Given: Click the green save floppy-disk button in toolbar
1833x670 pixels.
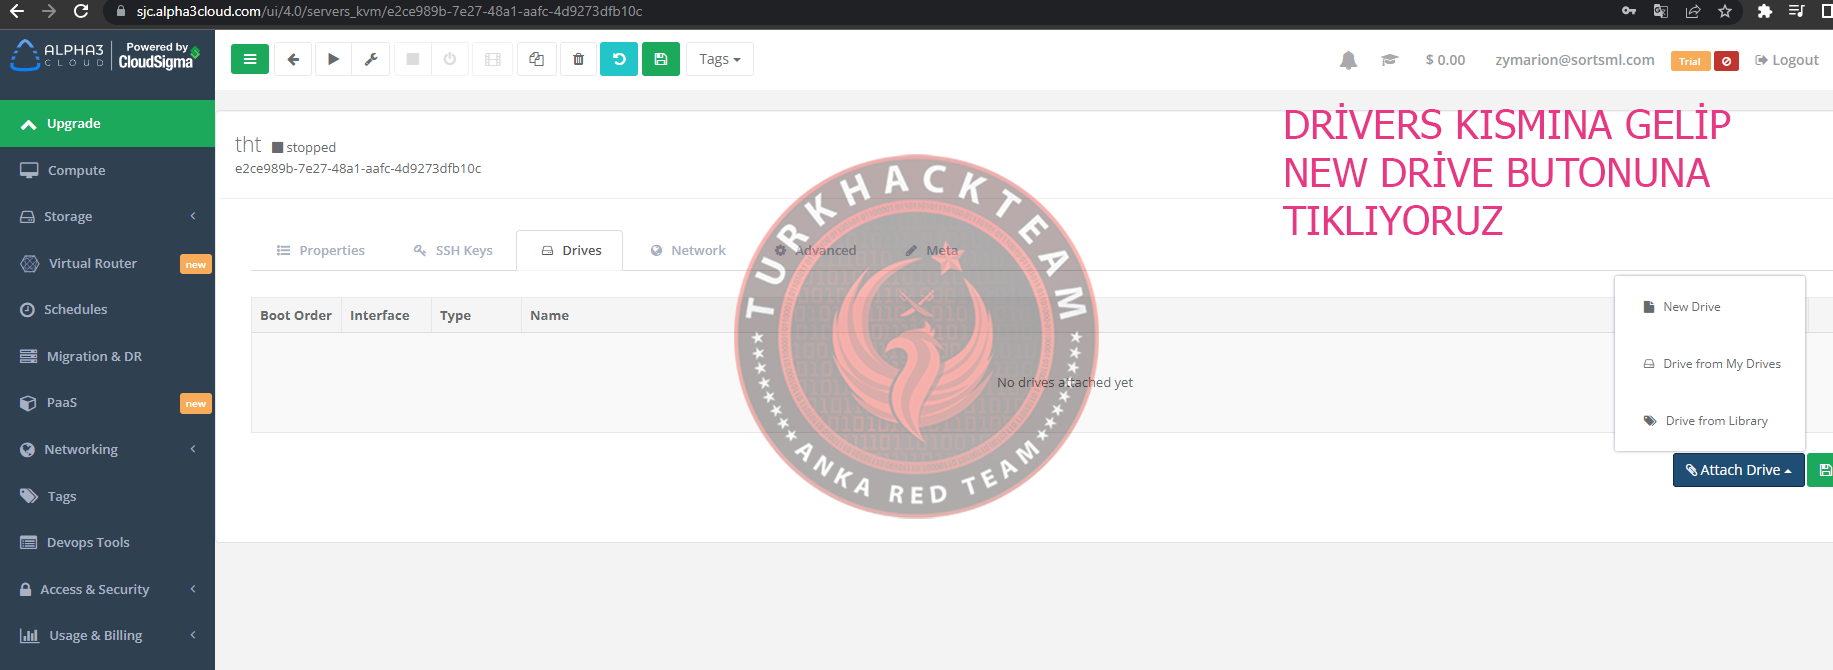Looking at the screenshot, I should coord(661,59).
